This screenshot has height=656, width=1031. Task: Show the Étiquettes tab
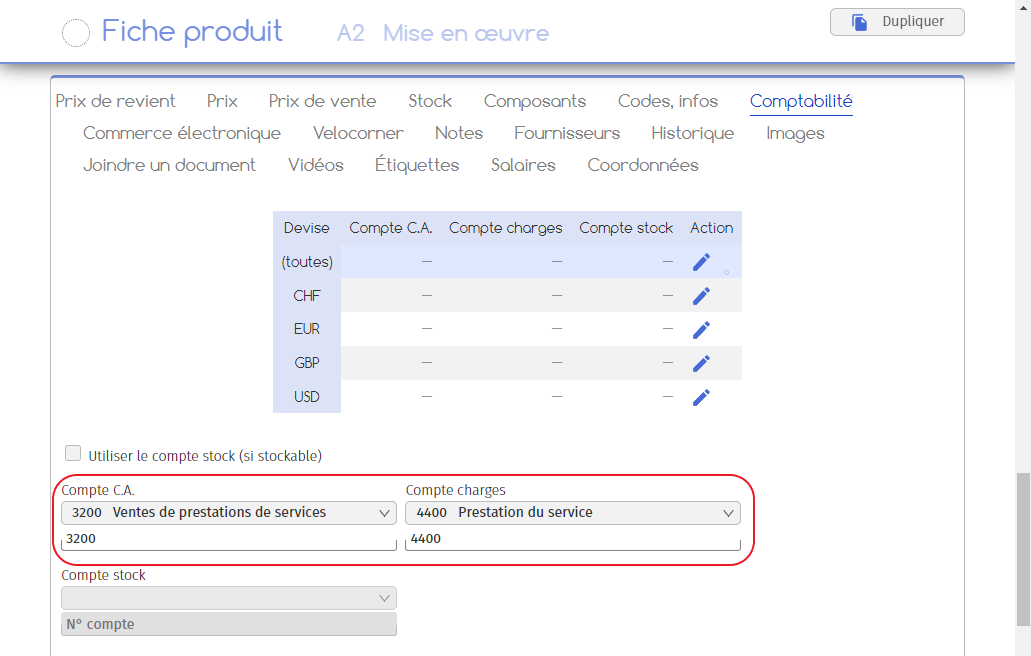click(417, 165)
